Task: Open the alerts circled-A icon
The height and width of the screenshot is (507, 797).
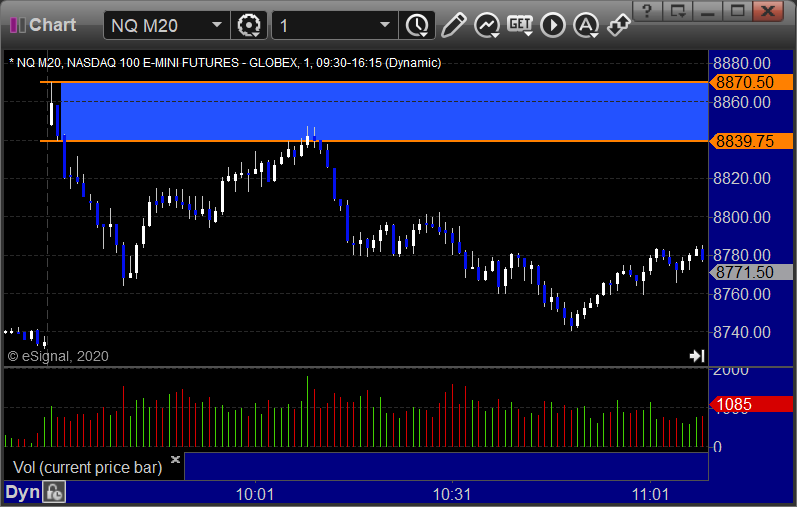Action: click(x=586, y=25)
